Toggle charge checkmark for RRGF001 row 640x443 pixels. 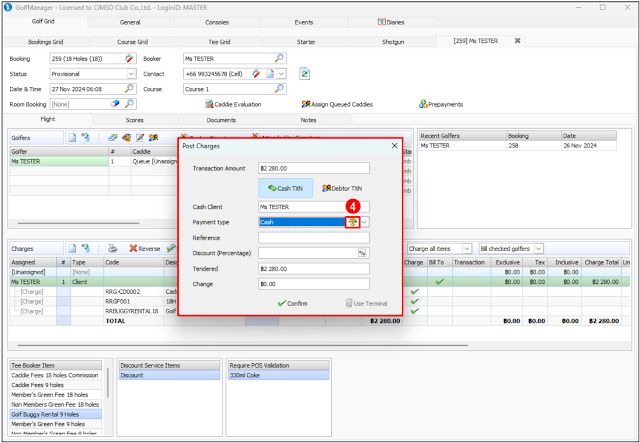pyautogui.click(x=415, y=301)
